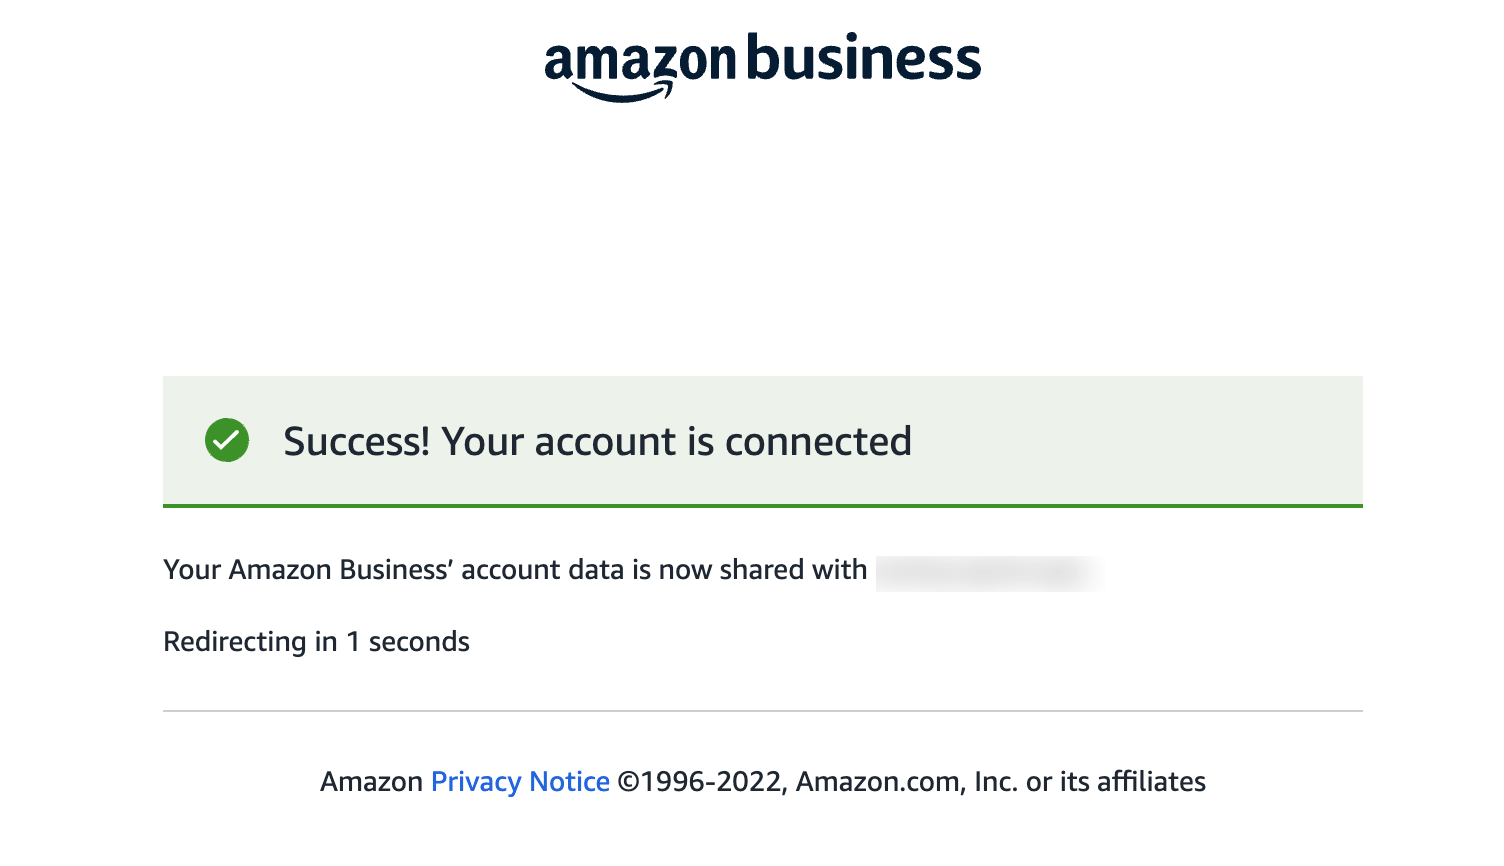The height and width of the screenshot is (866, 1504).
Task: Click the smile arrow beneath the amazon wordmark
Action: click(x=622, y=93)
